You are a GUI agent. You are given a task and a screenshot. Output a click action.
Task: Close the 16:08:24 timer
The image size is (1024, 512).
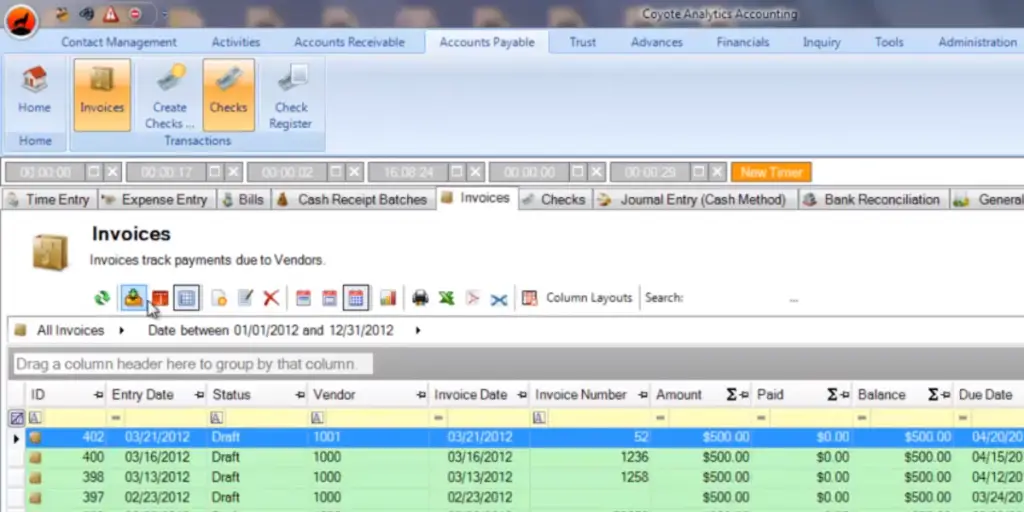click(476, 172)
